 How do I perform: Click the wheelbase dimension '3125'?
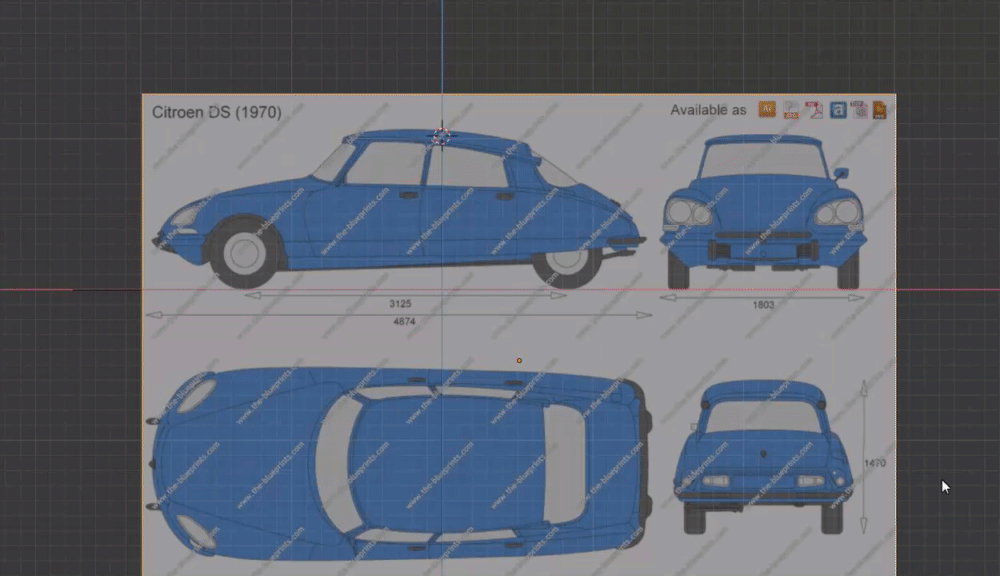(x=401, y=304)
